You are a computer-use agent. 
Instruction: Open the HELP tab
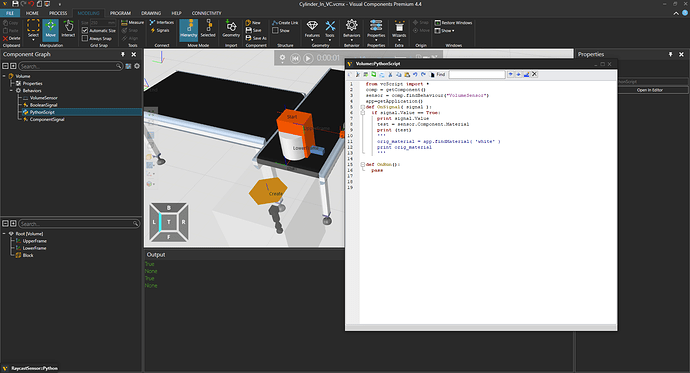point(176,13)
